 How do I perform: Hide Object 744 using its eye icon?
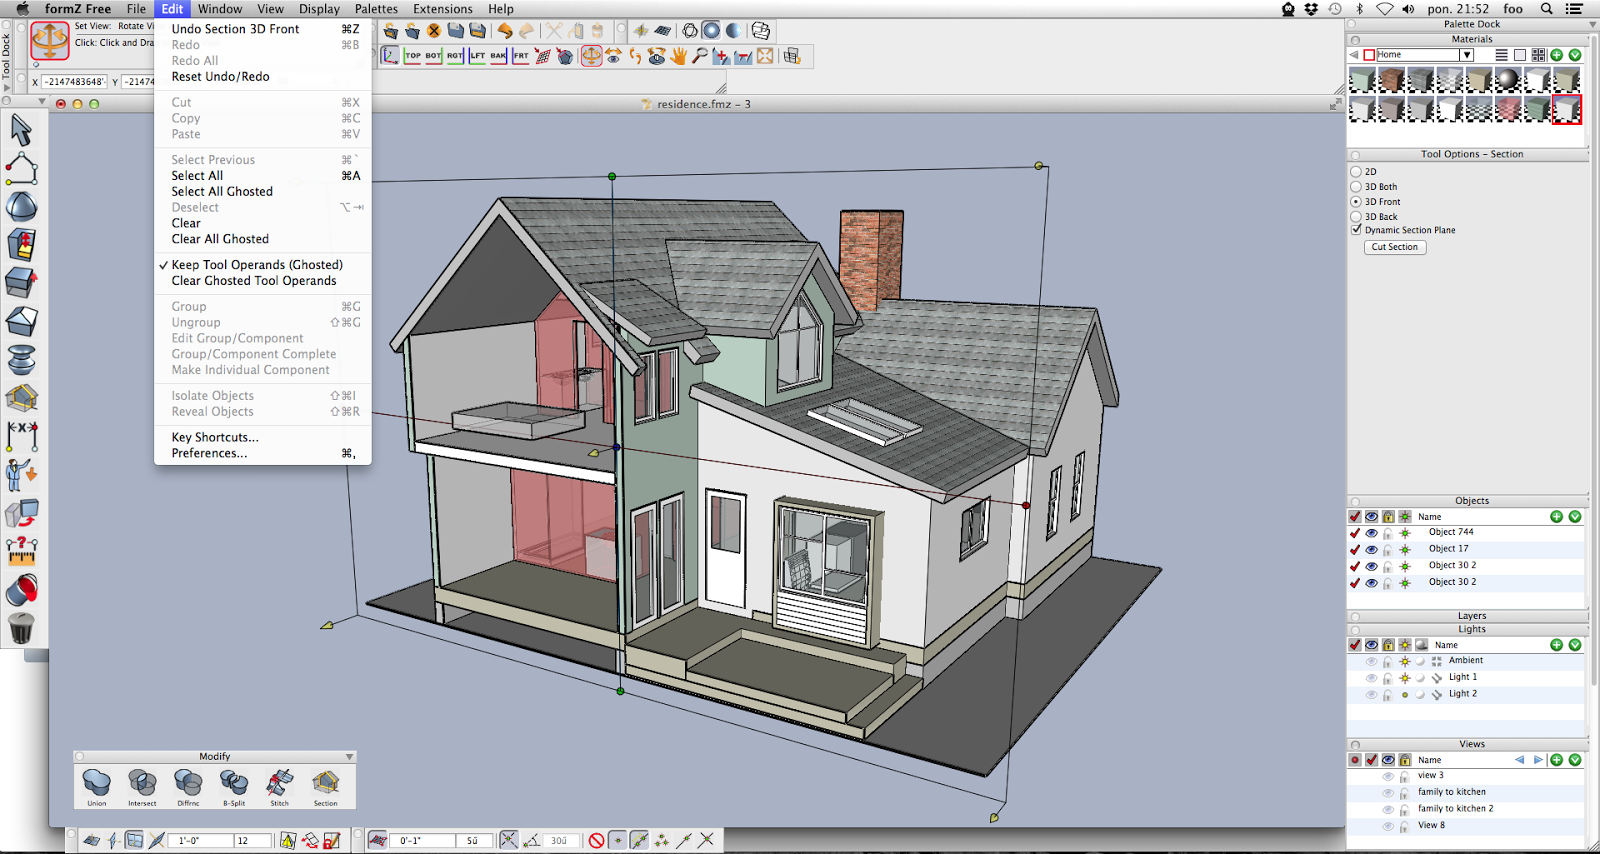coord(1372,533)
